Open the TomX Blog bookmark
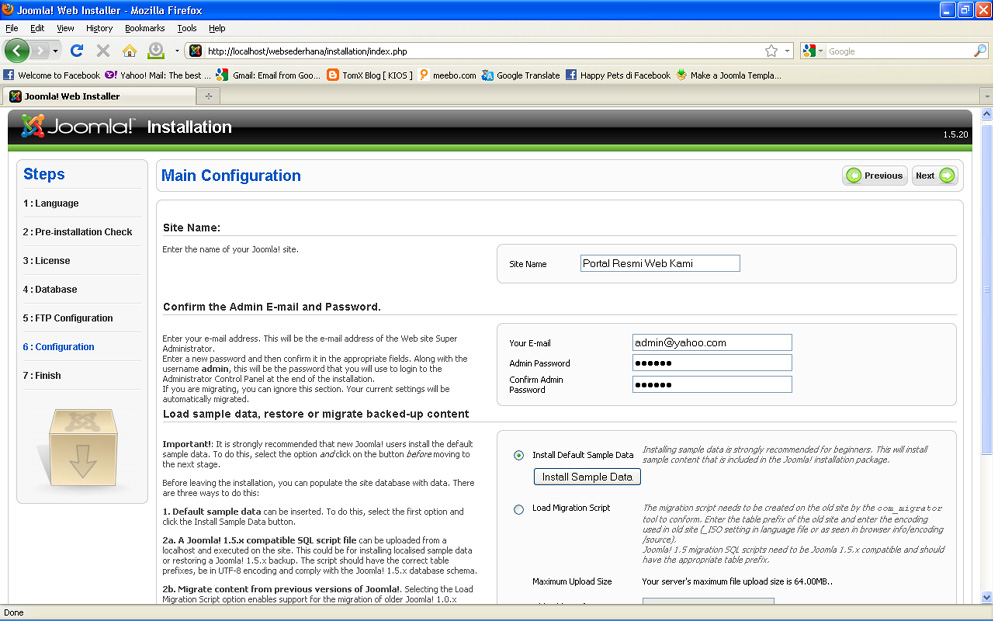 (370, 75)
